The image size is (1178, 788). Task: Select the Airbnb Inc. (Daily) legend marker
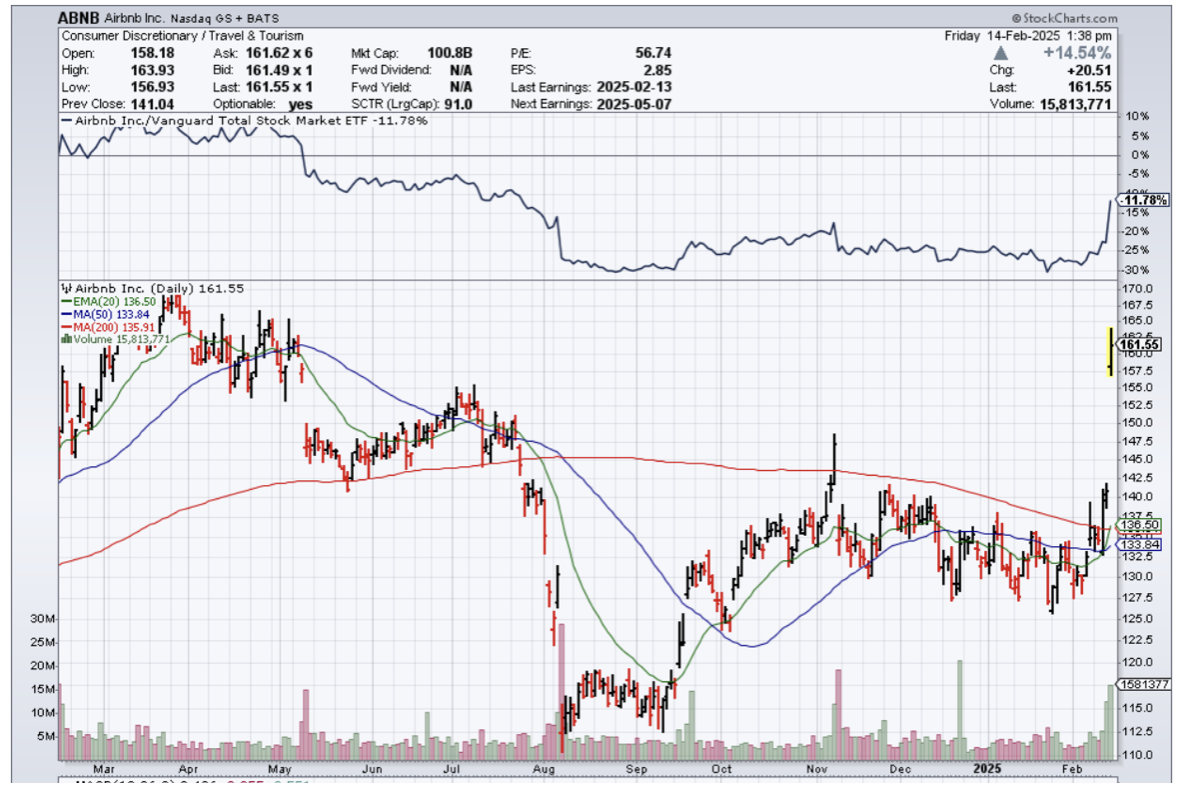tap(65, 287)
